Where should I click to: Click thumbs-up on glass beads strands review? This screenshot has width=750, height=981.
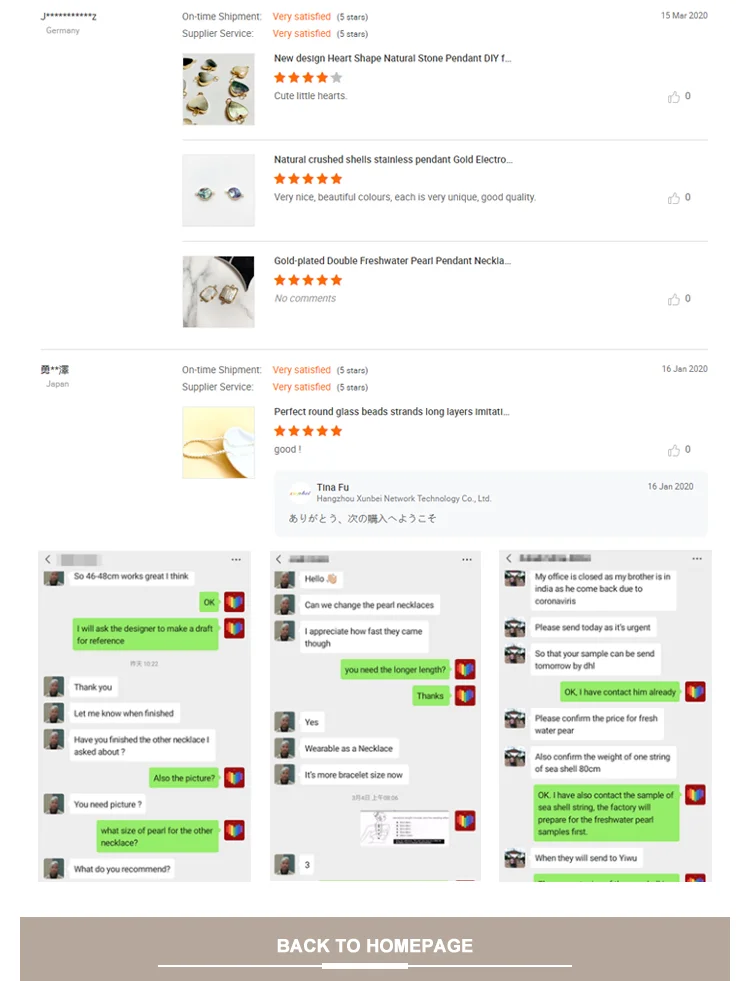[674, 450]
